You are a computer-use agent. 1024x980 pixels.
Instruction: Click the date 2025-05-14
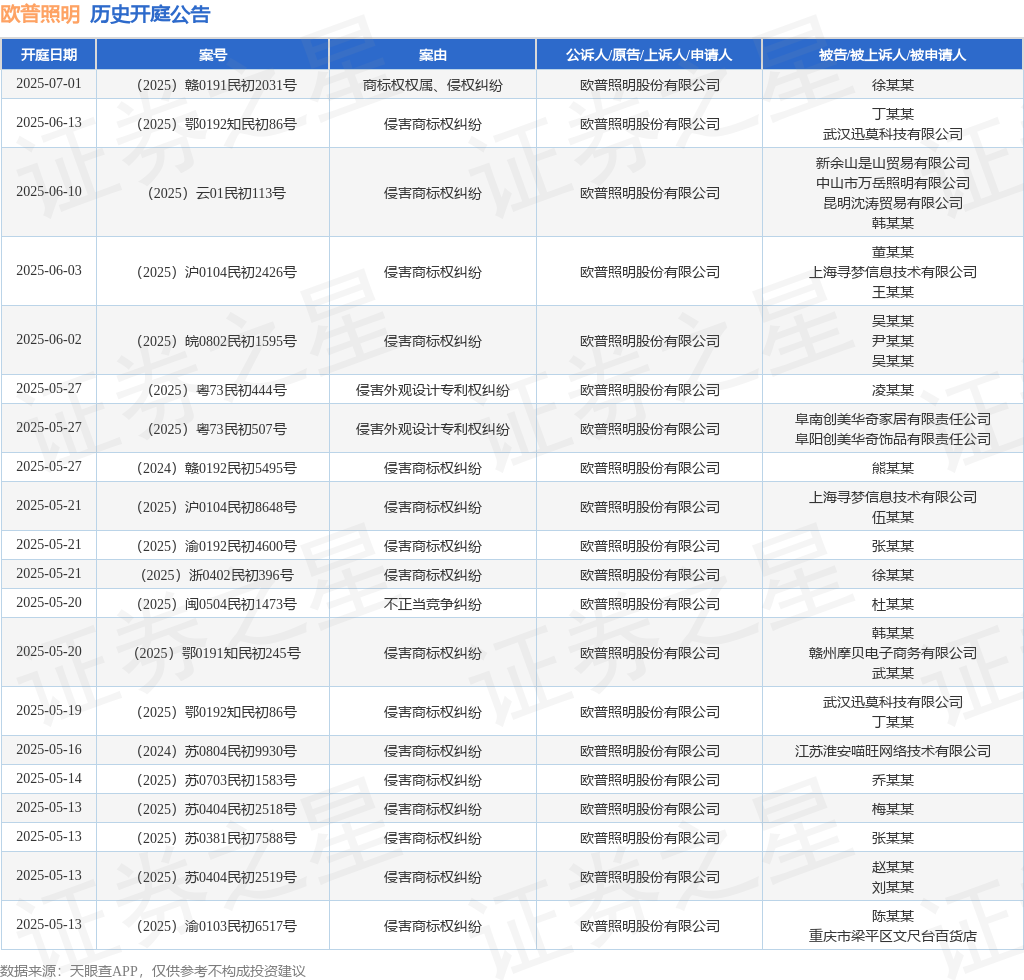coord(49,778)
